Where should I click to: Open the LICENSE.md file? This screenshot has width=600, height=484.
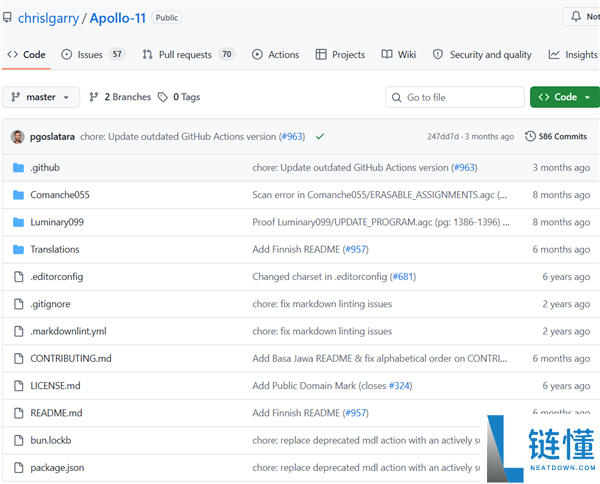55,386
